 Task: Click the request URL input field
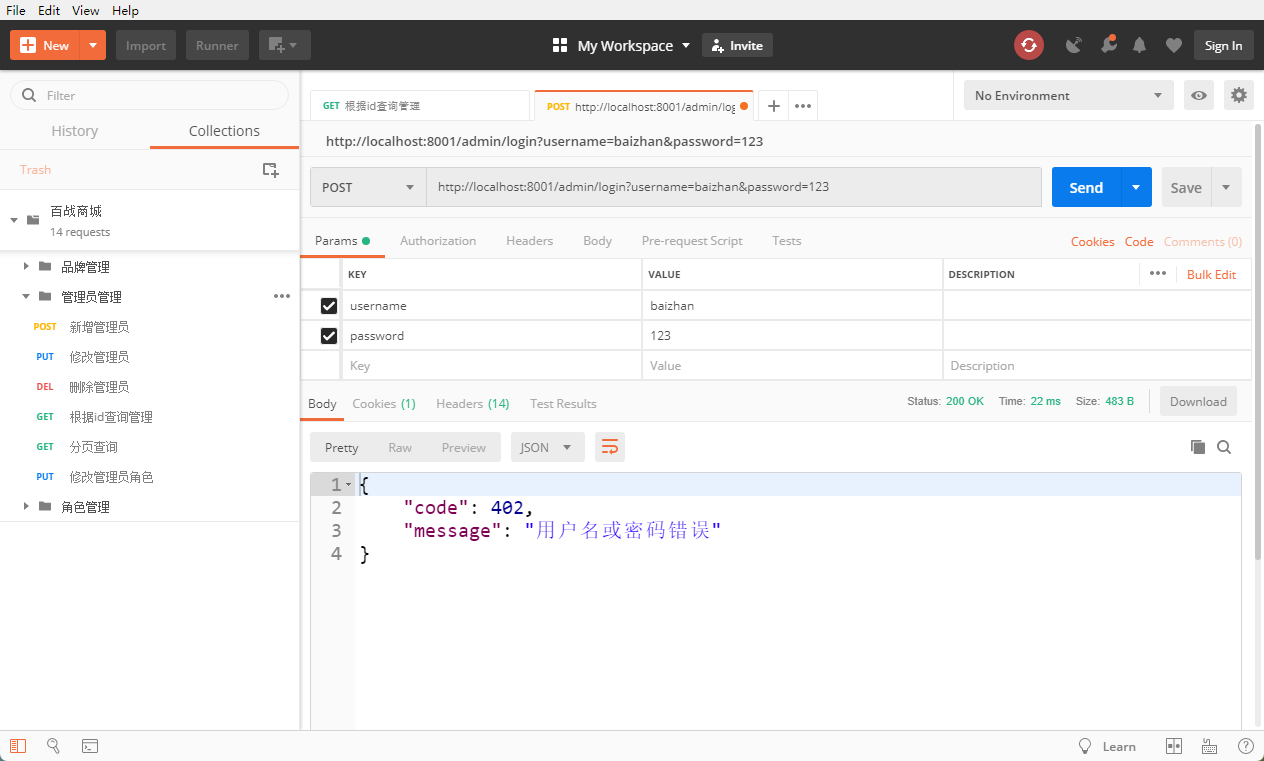point(734,187)
